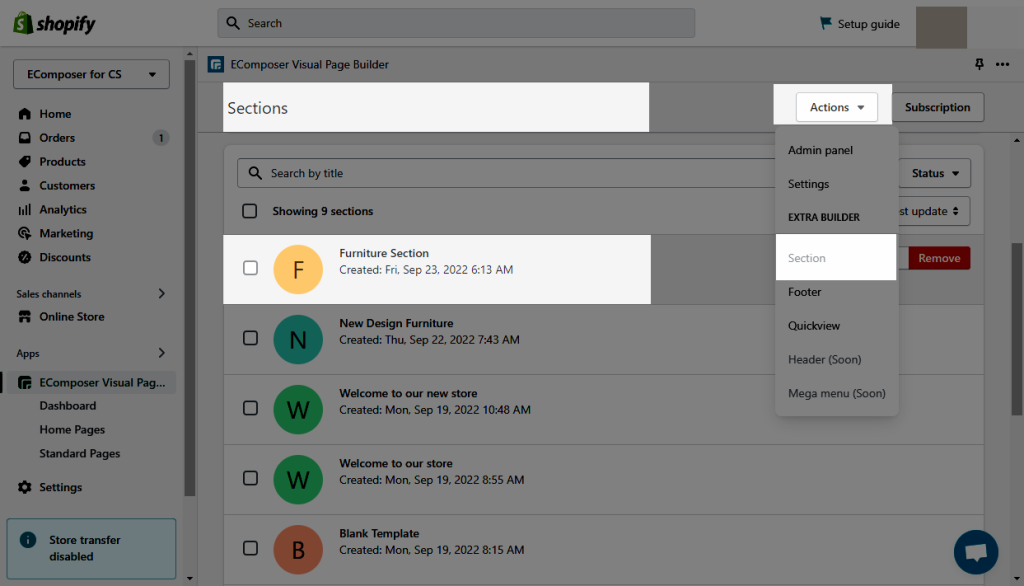Focus the Search by title field
This screenshot has height=586, width=1024.
click(506, 173)
